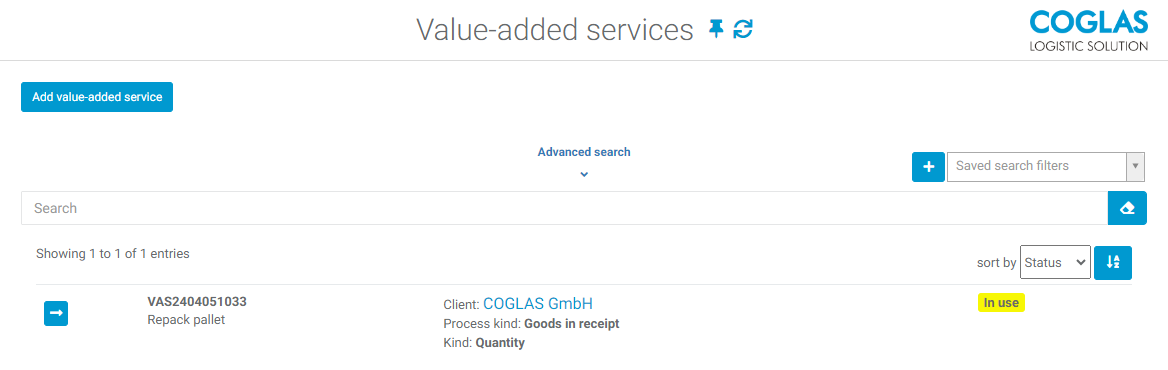Focus the Search input field
The width and height of the screenshot is (1168, 370).
[564, 208]
